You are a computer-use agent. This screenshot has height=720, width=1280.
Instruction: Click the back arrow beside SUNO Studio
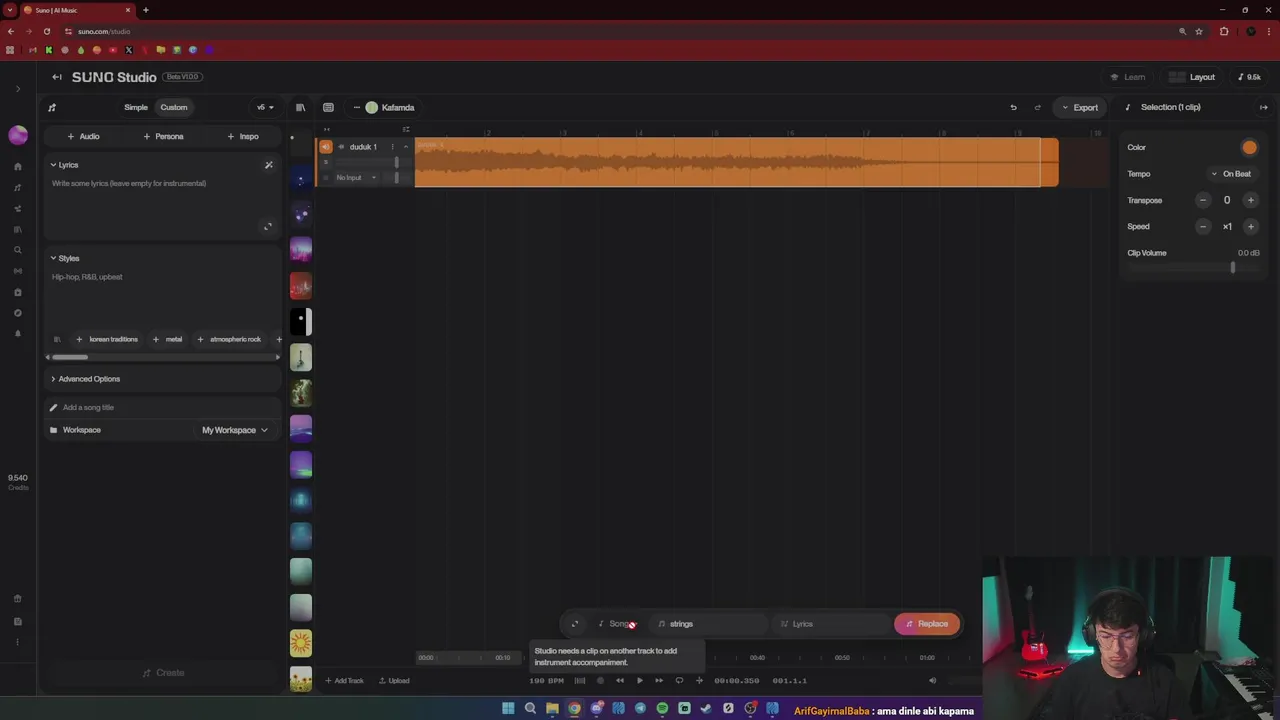pos(57,77)
